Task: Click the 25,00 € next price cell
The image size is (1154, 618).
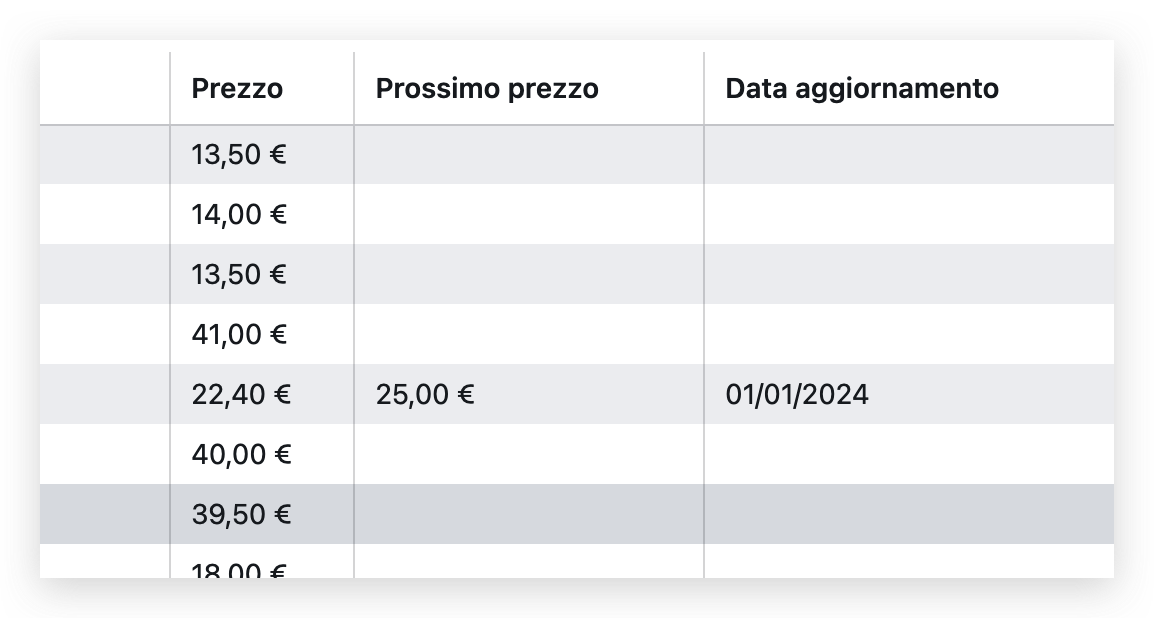Action: point(425,394)
